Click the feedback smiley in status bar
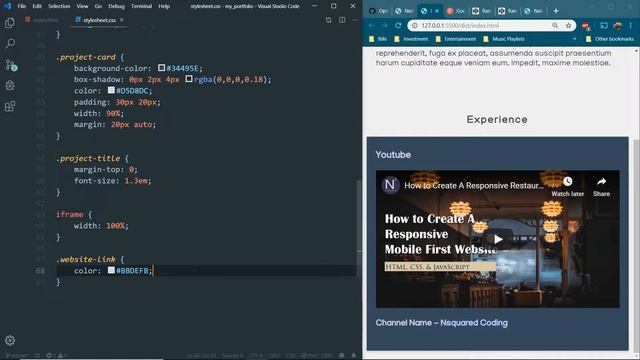 click(342, 356)
